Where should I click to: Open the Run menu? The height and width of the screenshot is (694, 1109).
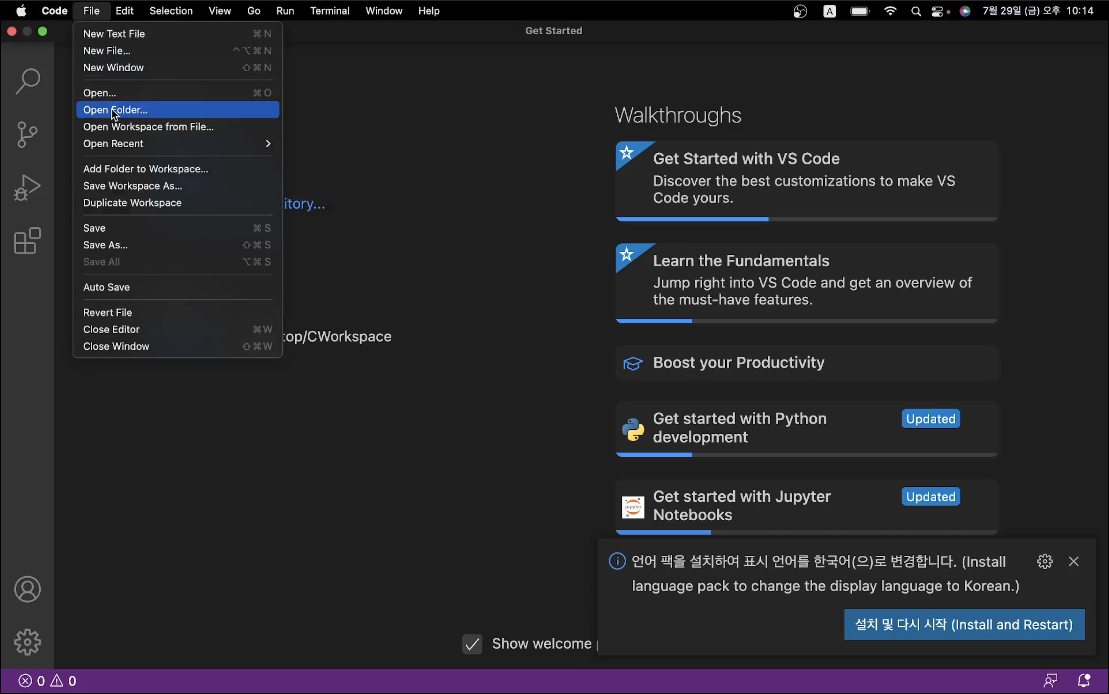285,11
